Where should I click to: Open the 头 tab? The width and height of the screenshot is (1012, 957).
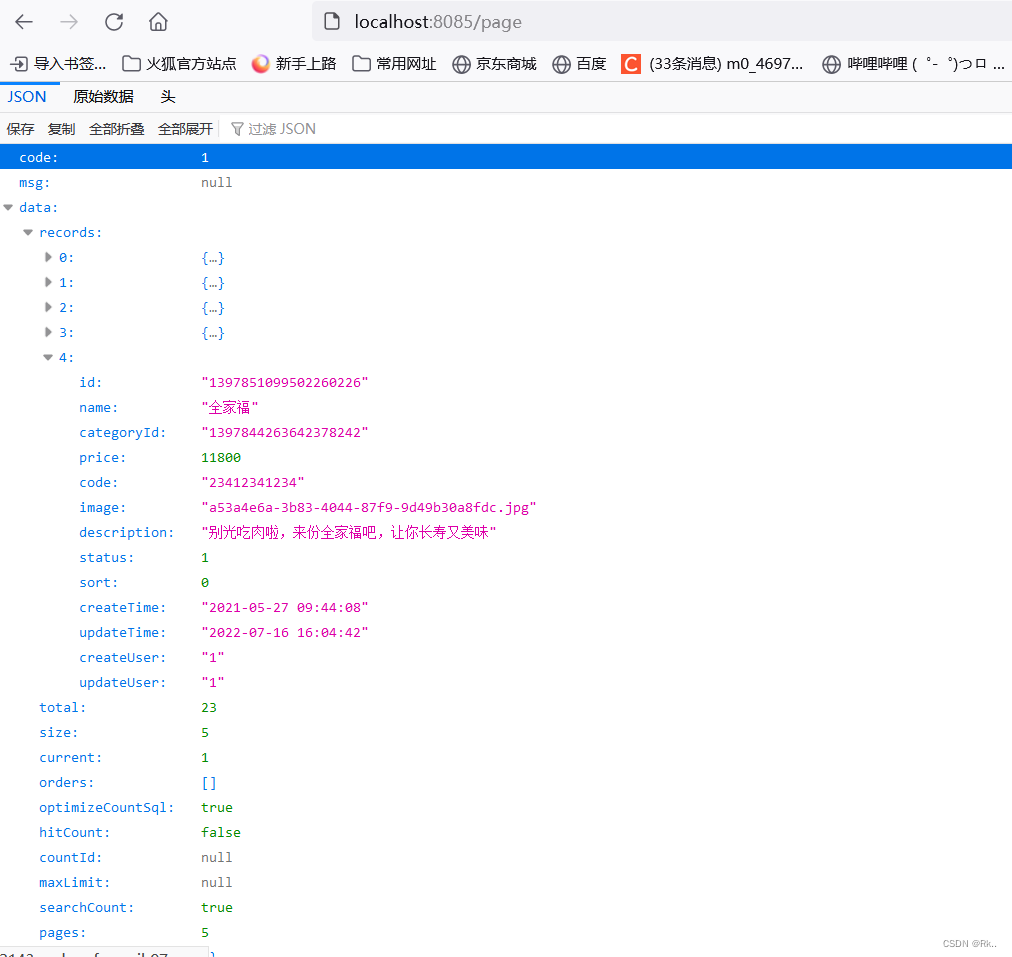coord(167,96)
